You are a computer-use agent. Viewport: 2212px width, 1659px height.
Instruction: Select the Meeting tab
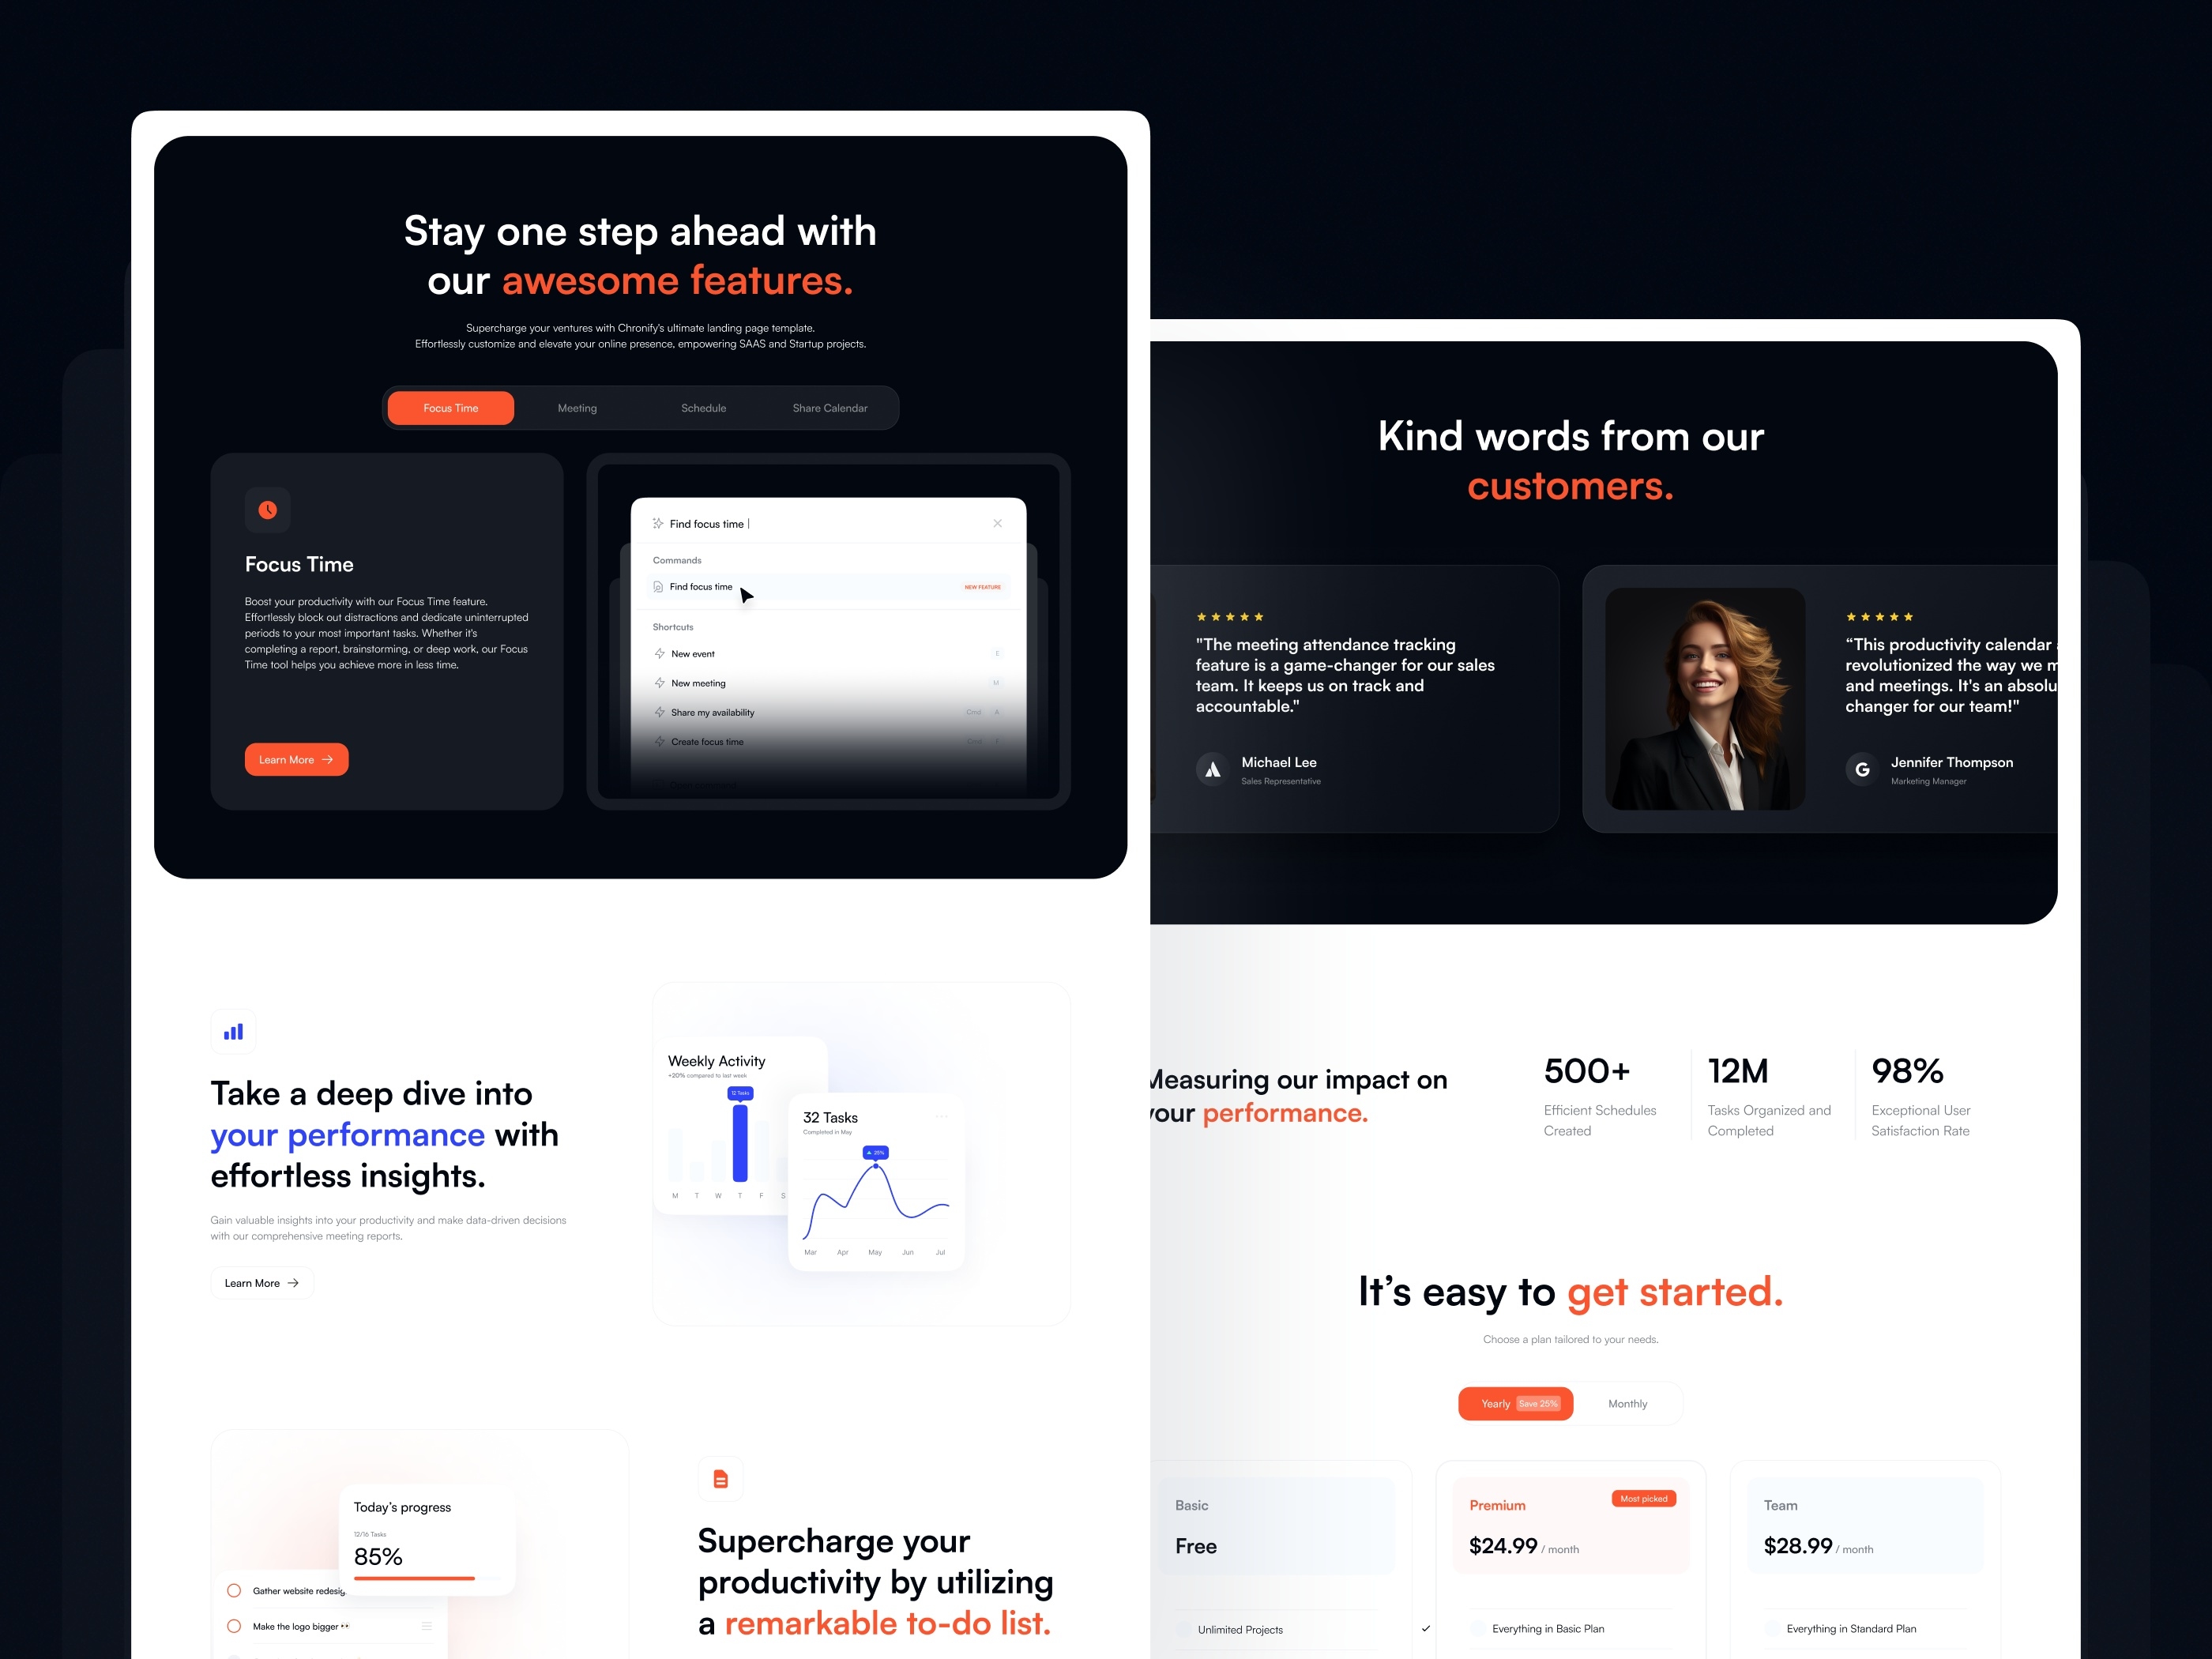(x=575, y=408)
